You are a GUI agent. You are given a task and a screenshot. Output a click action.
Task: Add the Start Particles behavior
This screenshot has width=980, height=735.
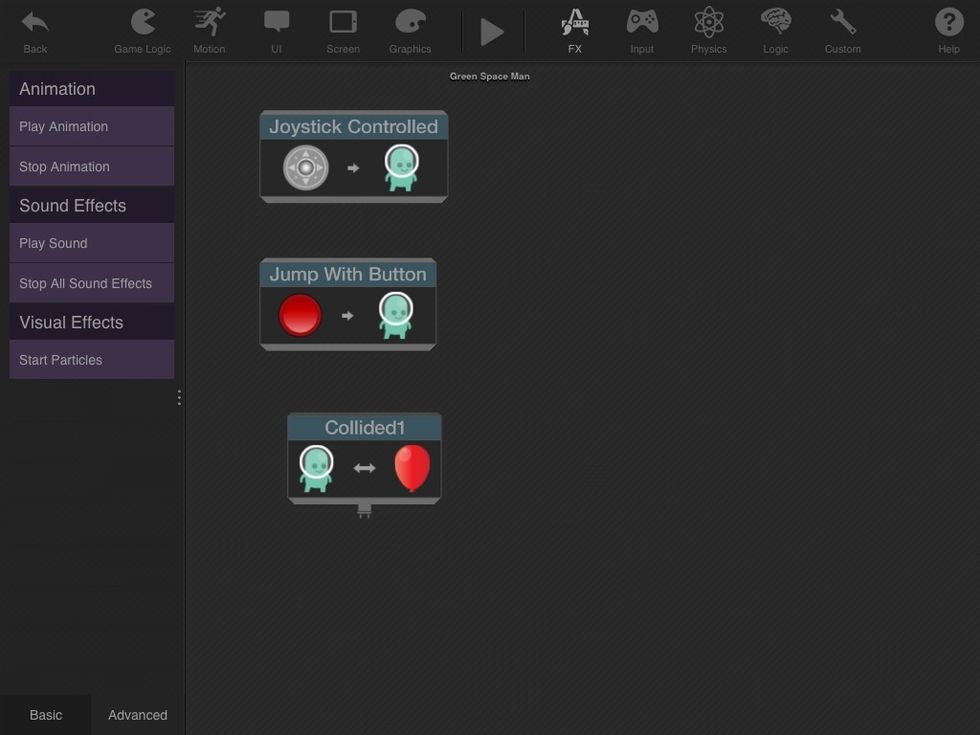[x=91, y=359]
